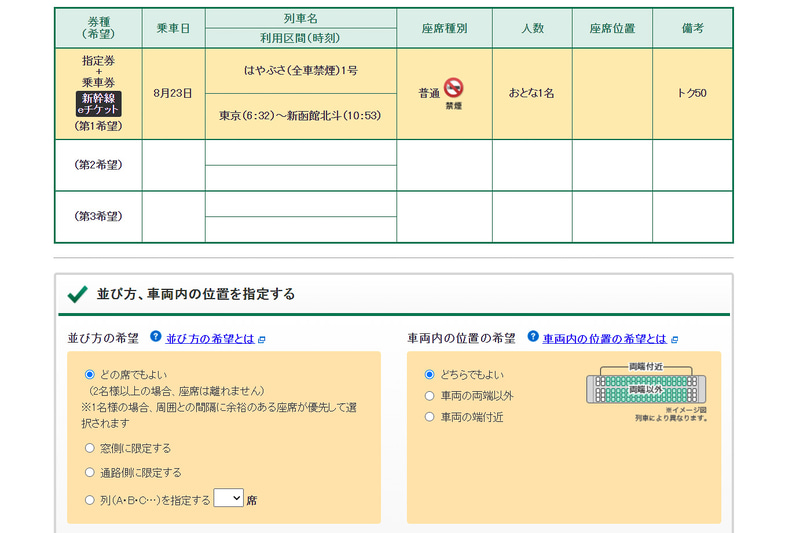Open '車両内の位置の希望とは' help link
Screen dimensions: 800x533
click(x=605, y=339)
